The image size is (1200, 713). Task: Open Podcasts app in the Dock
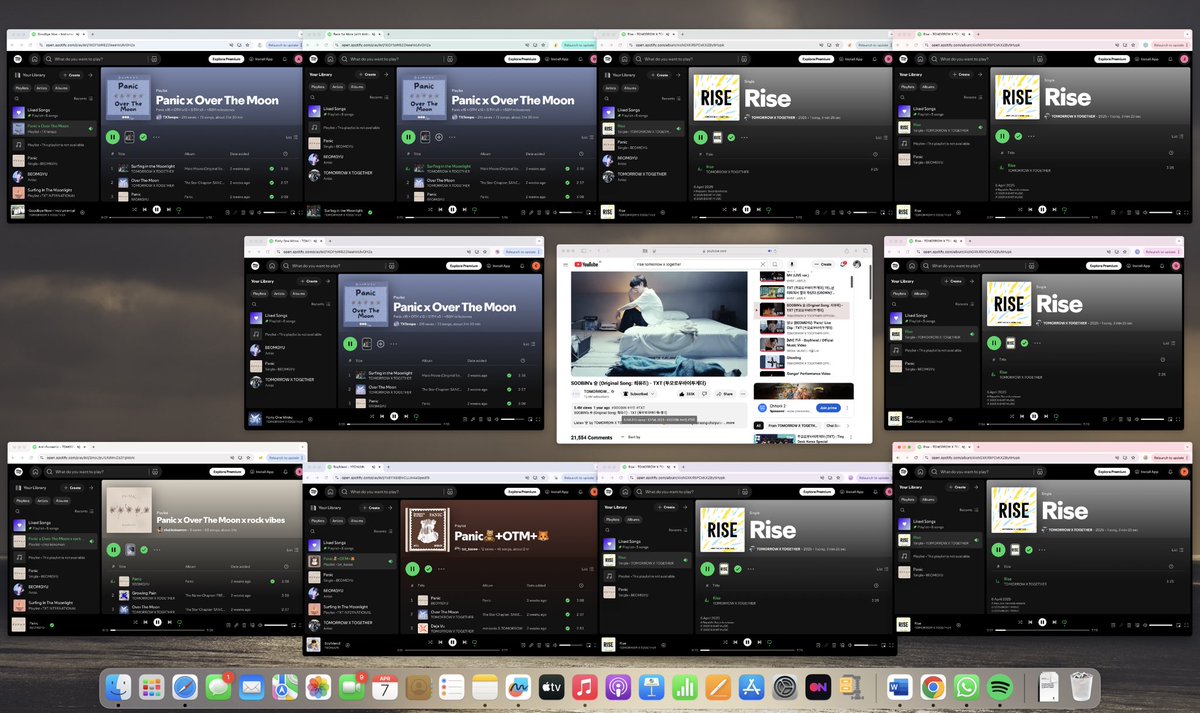click(617, 687)
